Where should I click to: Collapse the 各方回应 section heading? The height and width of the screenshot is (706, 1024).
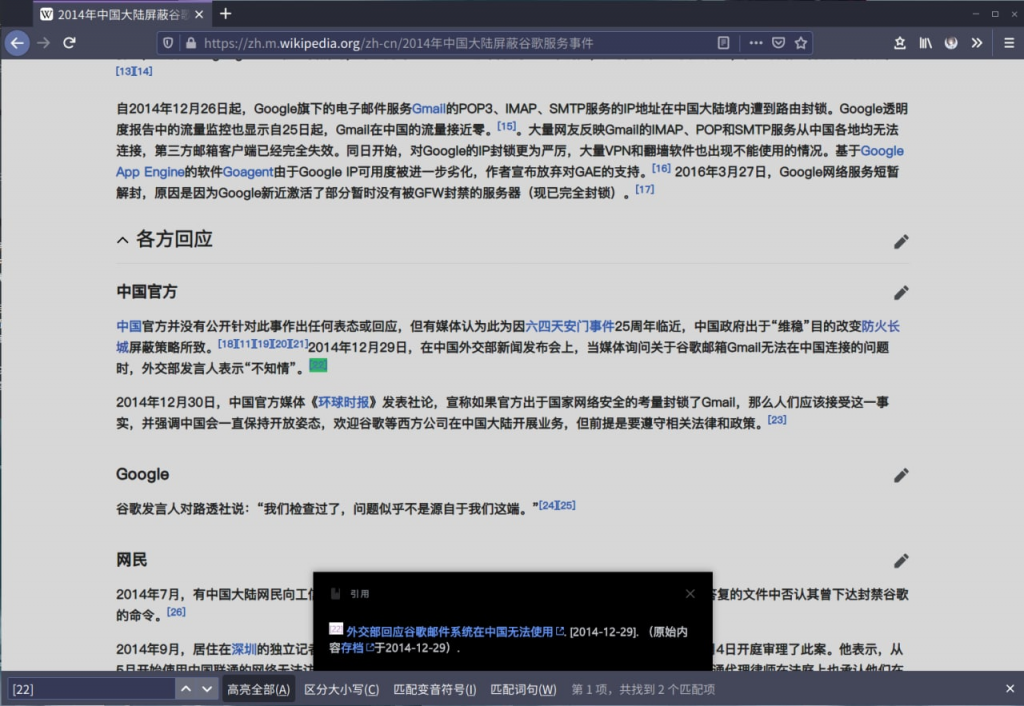pos(123,240)
